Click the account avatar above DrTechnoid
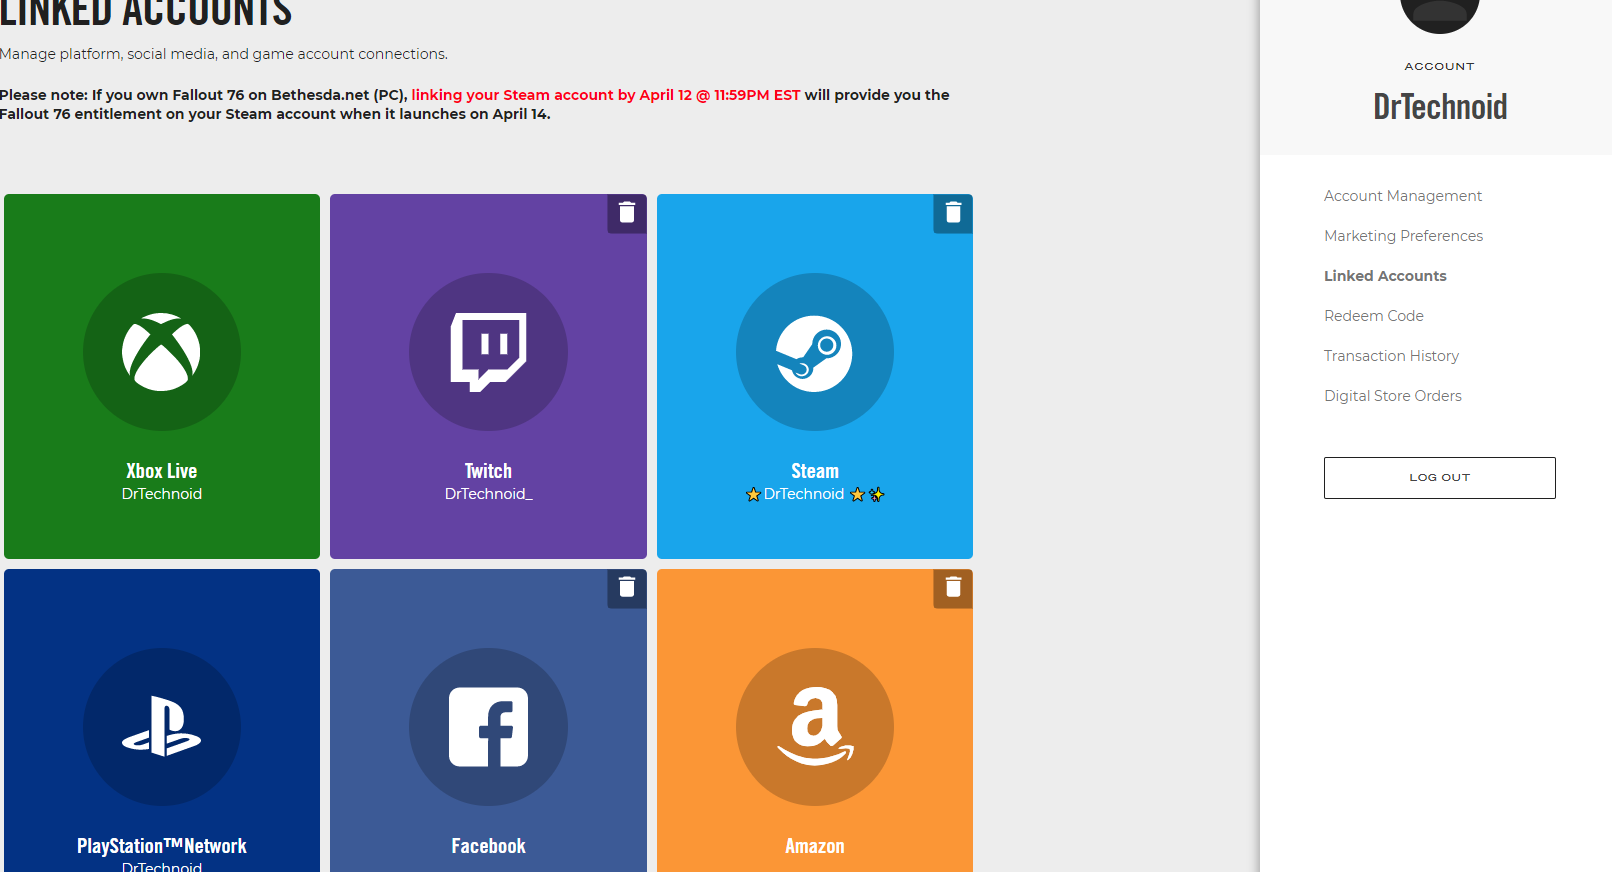The width and height of the screenshot is (1612, 872). [x=1440, y=15]
